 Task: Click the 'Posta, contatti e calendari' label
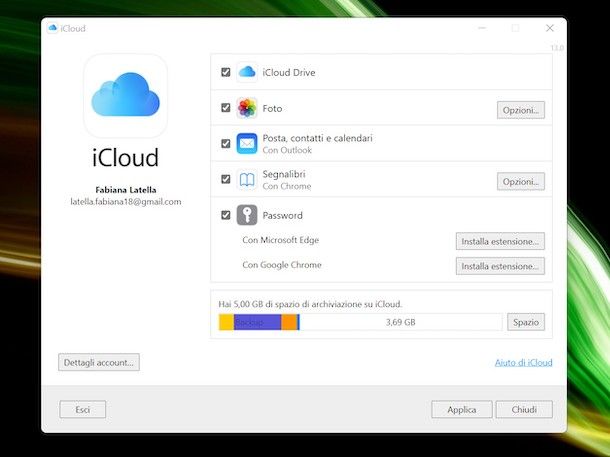(x=317, y=138)
